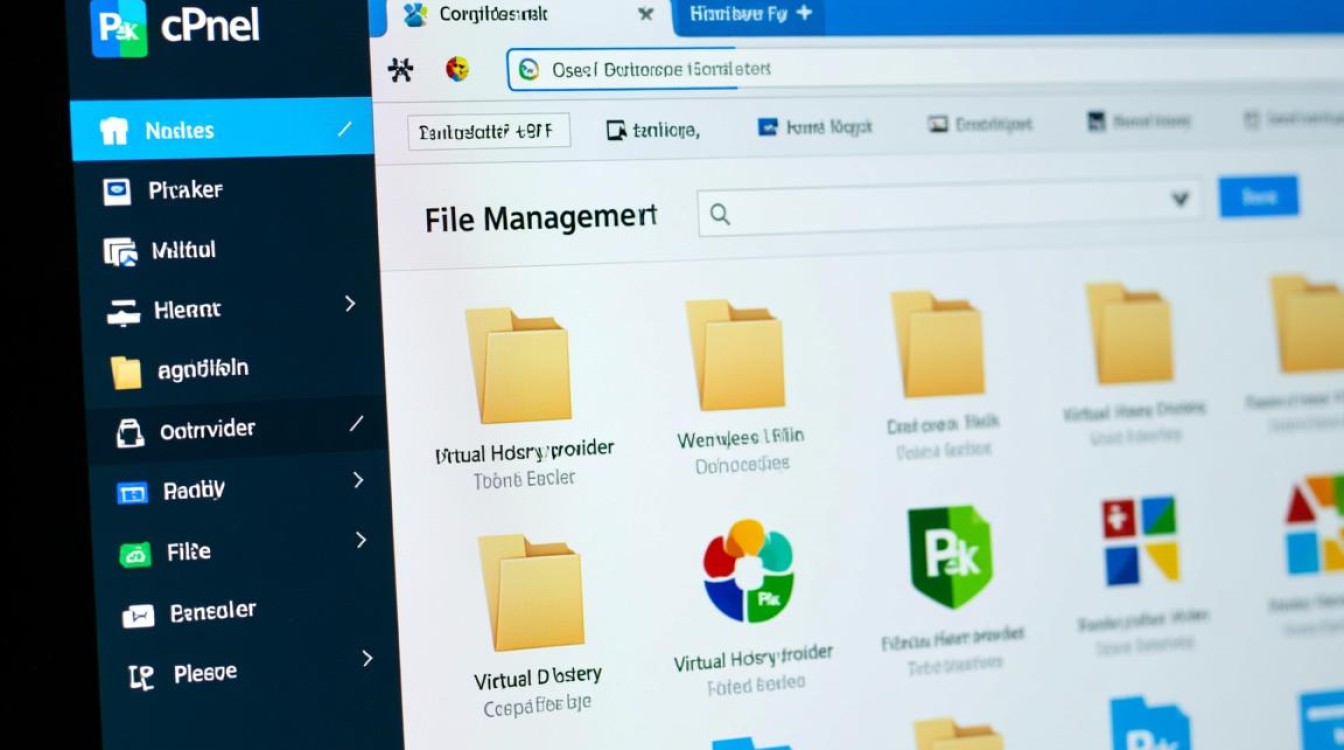Screen dimensions: 1344x750
Task: Open the Virtual Hdsry troider folder
Action: [518, 365]
